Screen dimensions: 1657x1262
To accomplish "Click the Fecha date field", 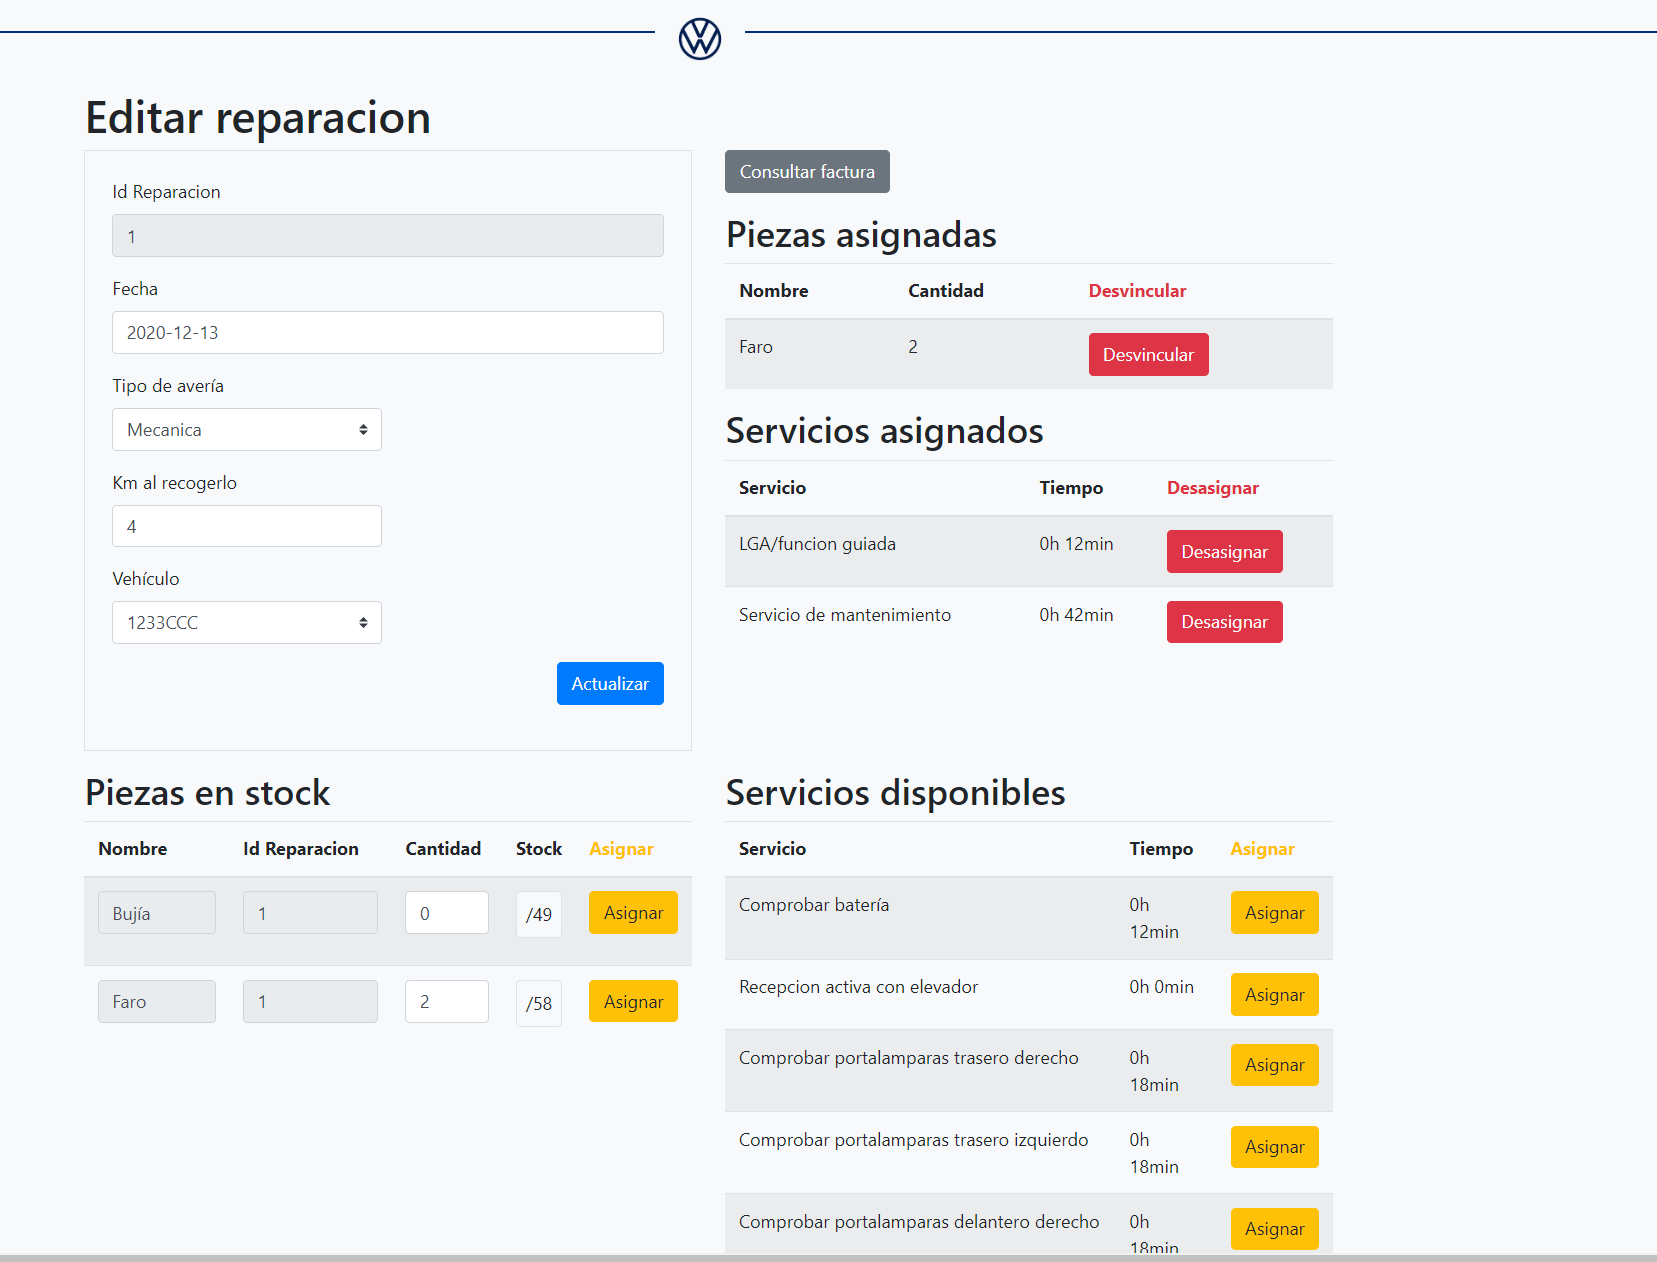I will tap(387, 332).
